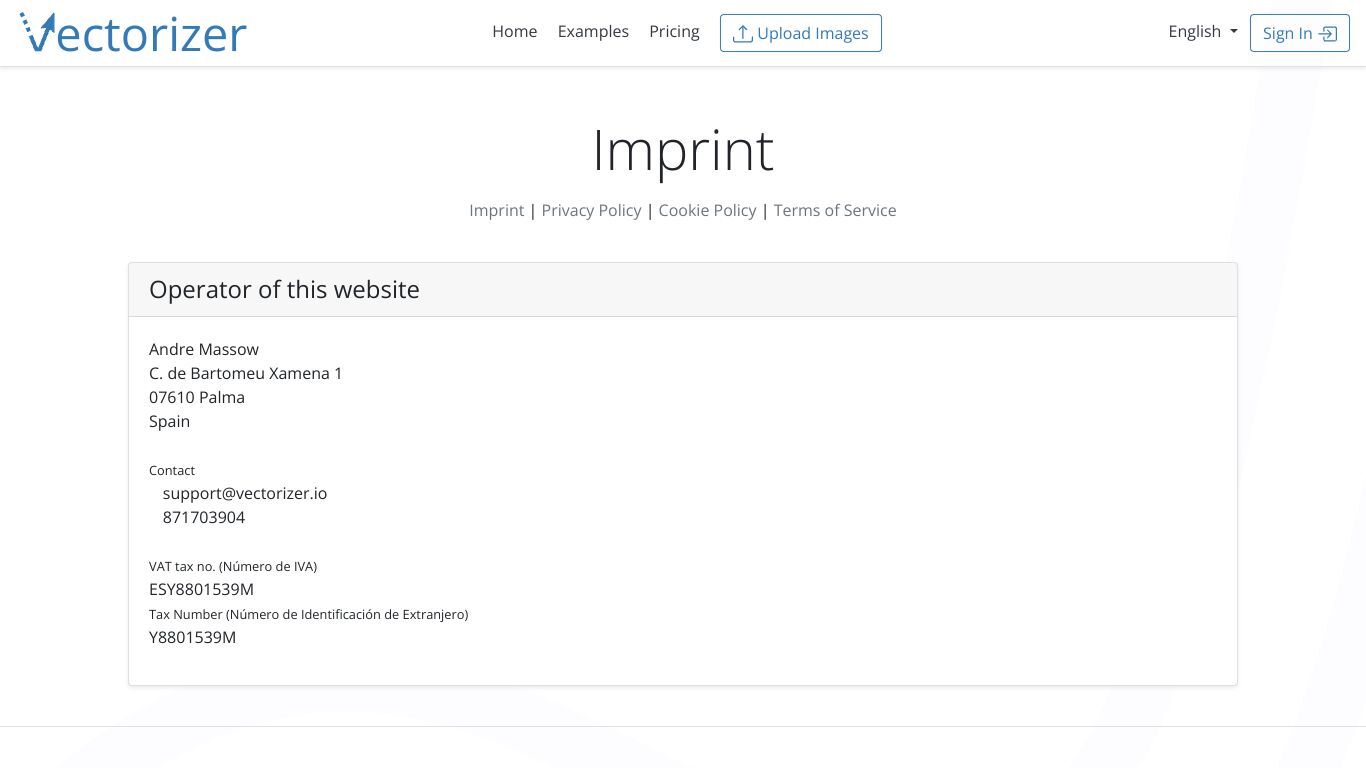Open the Pricing page
Image resolution: width=1366 pixels, height=768 pixels.
[674, 32]
